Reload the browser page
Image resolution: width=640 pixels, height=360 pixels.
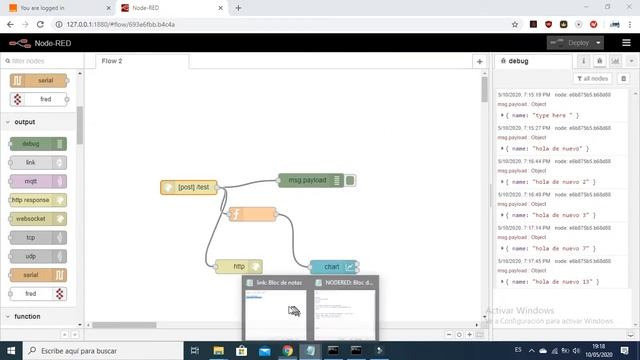coord(40,24)
